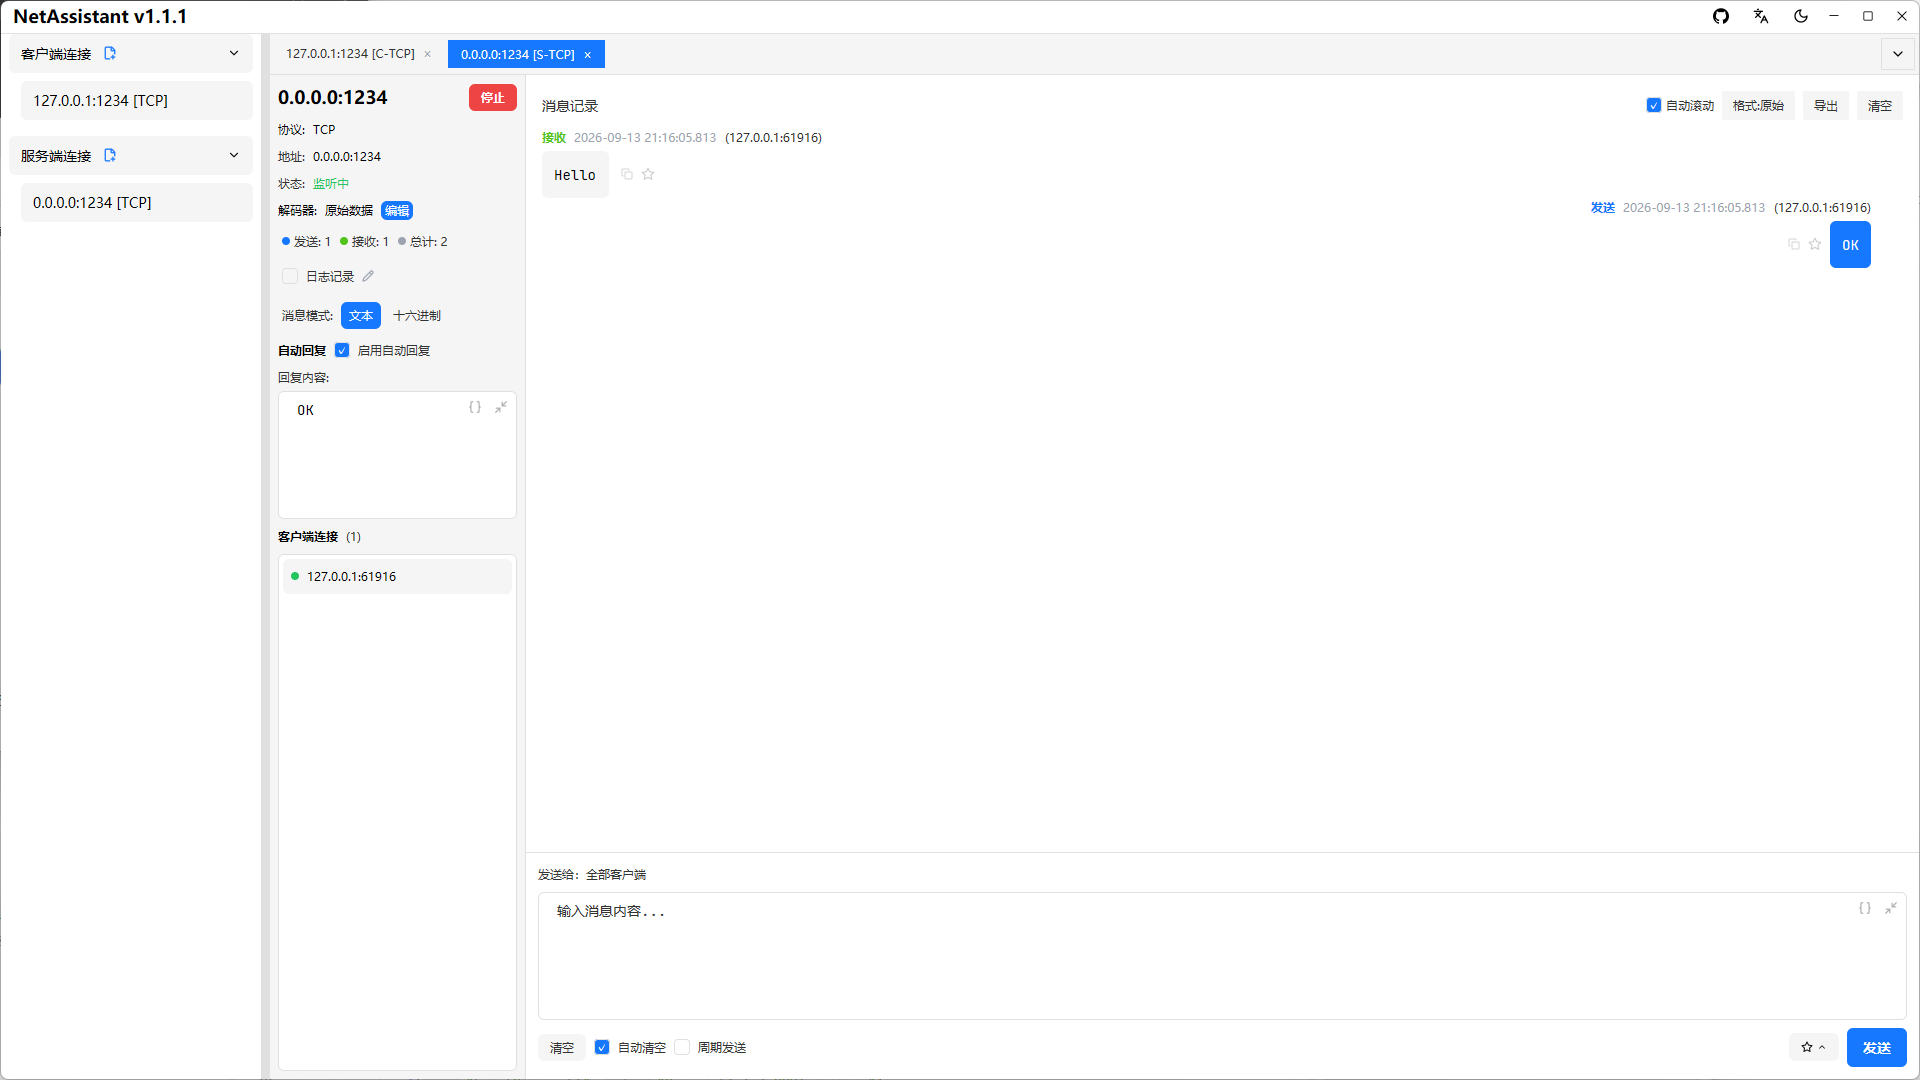Close the 127.0.0.1:1234 [C-TCP] tab
This screenshot has height=1080, width=1920.
pyautogui.click(x=428, y=54)
